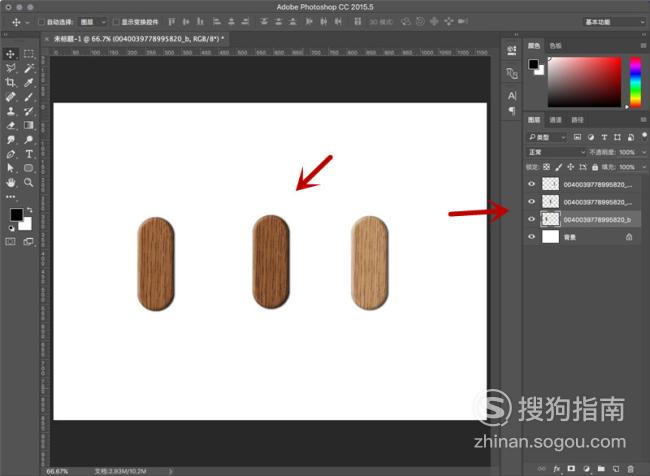Image resolution: width=650 pixels, height=476 pixels.
Task: Select the History Brush tool
Action: click(29, 111)
